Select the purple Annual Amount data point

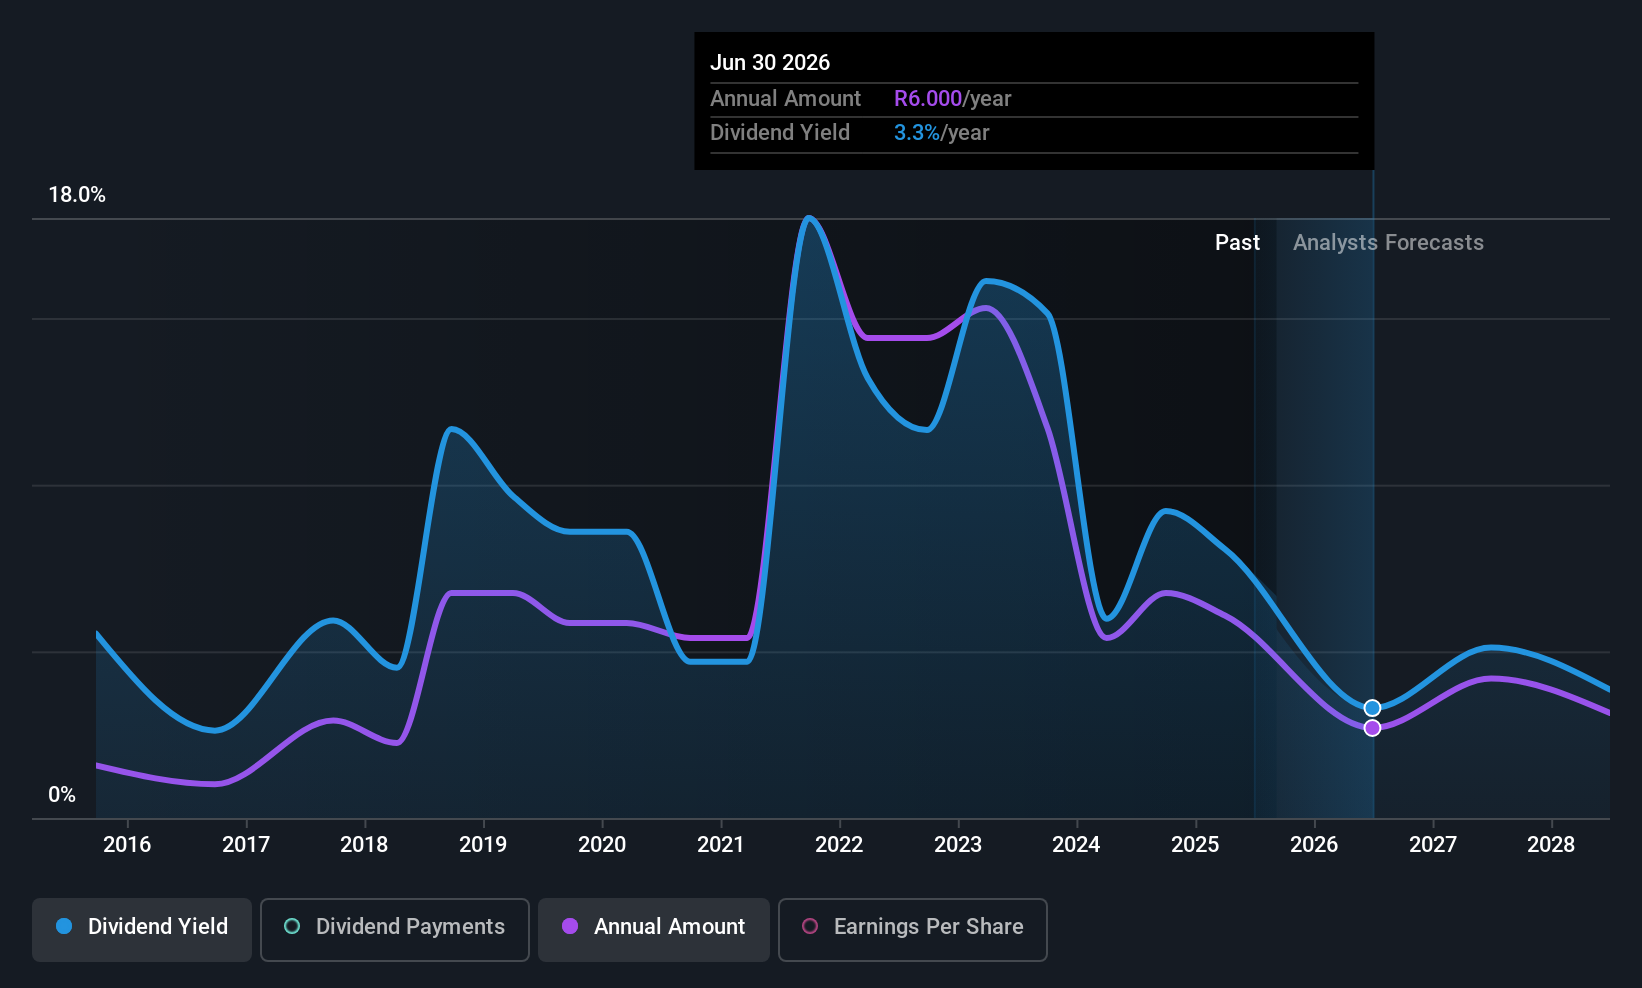point(1372,728)
